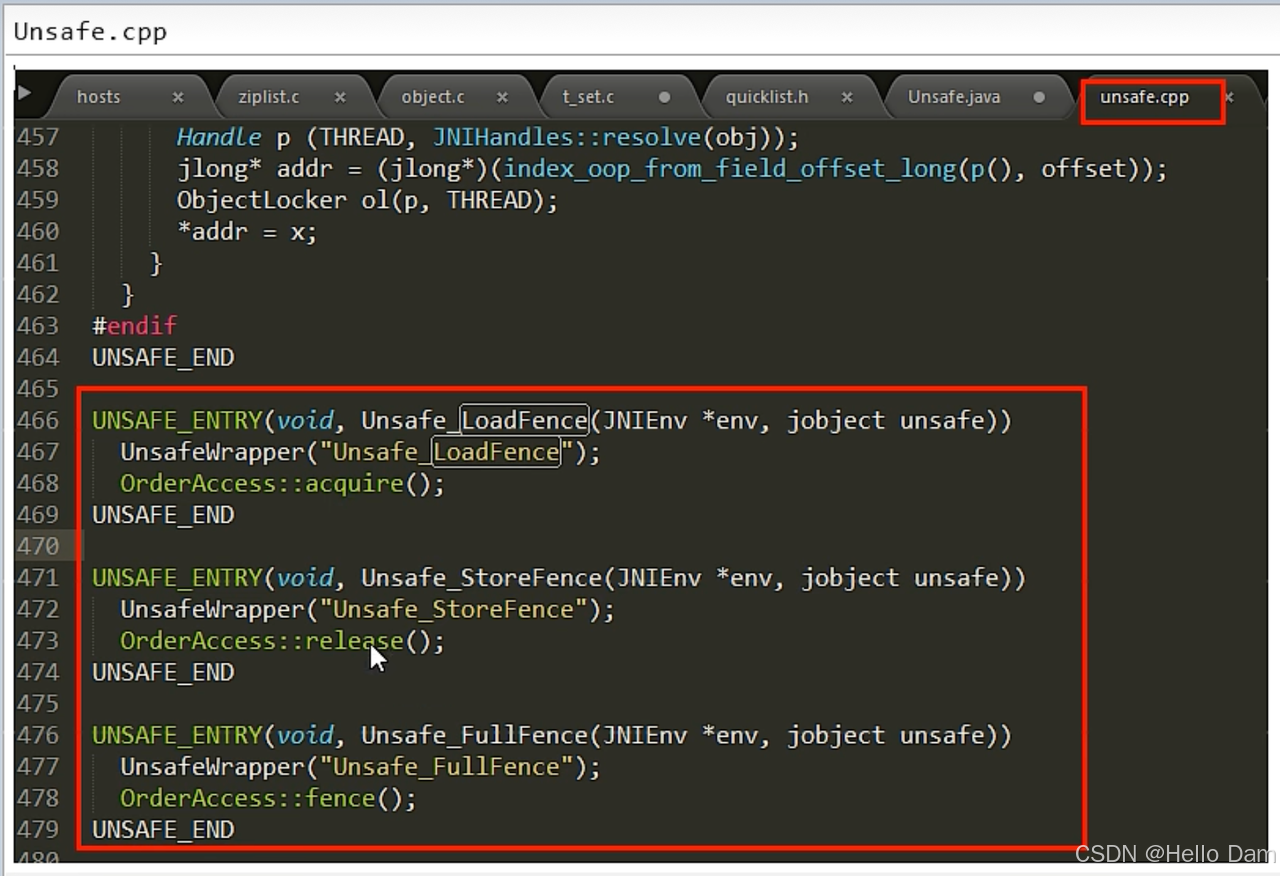
Task: Close the ziplist.c tab
Action: (x=340, y=97)
